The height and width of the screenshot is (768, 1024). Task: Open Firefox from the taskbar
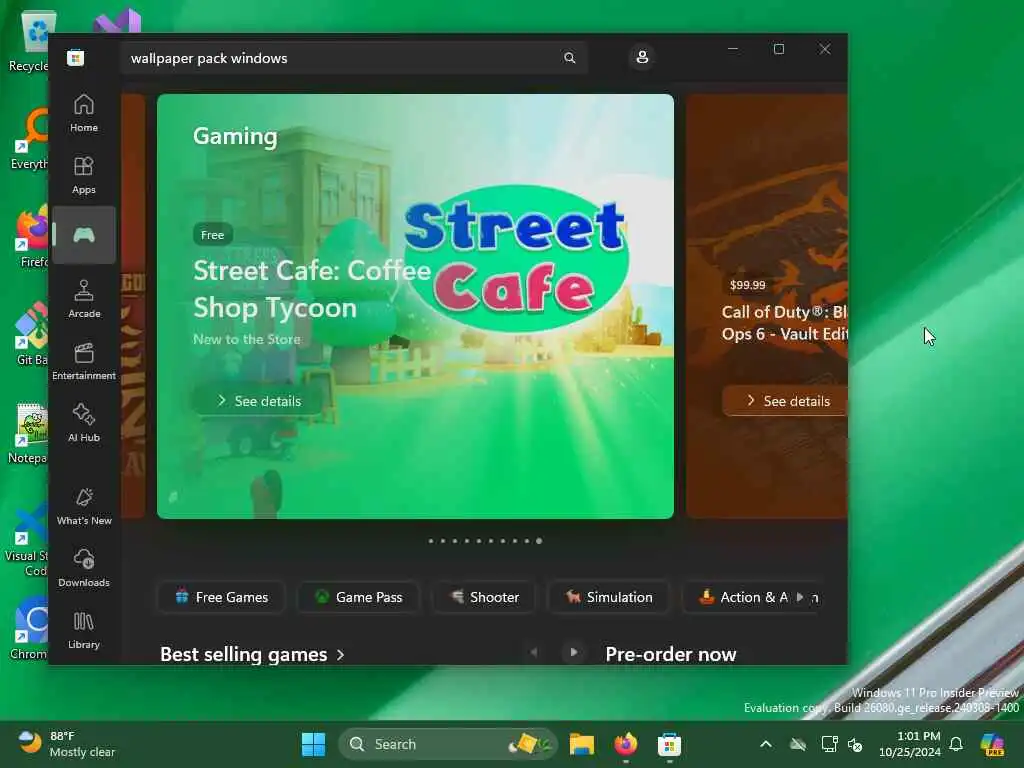[626, 744]
